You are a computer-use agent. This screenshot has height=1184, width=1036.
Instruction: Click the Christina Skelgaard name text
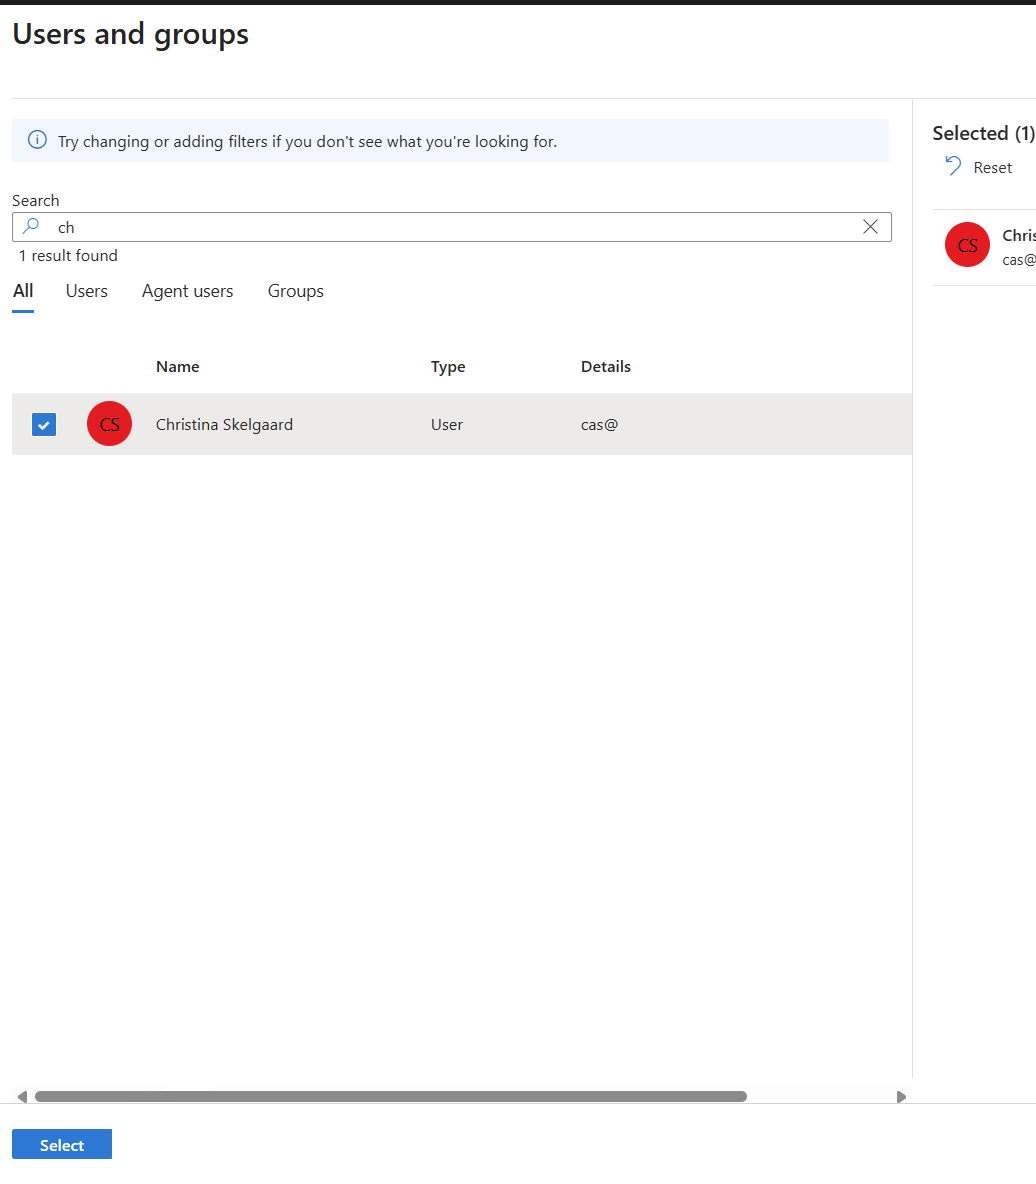click(224, 424)
